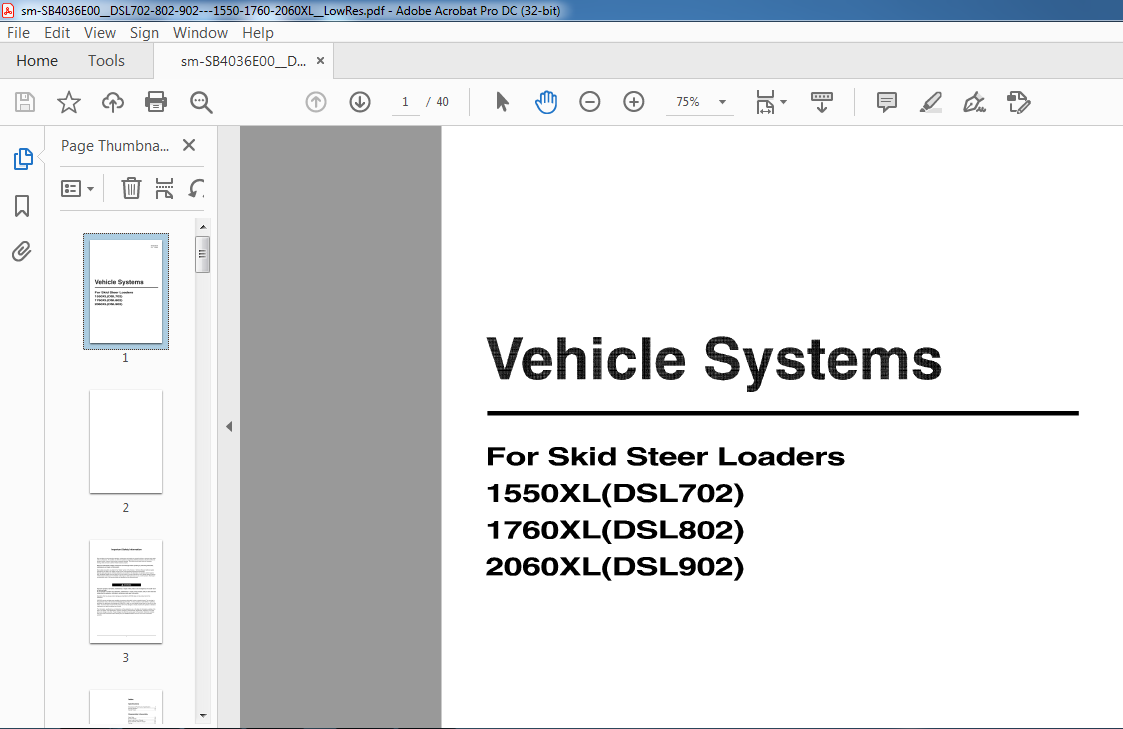Click the stamp tool icon

(1018, 102)
